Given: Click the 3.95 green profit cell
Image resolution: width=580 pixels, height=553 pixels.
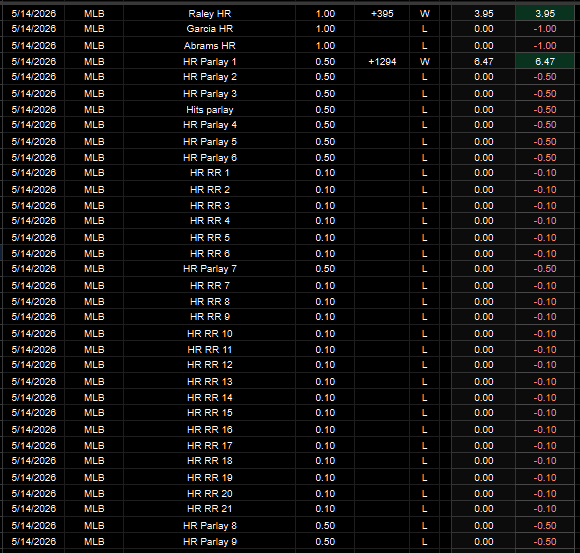Looking at the screenshot, I should point(545,14).
